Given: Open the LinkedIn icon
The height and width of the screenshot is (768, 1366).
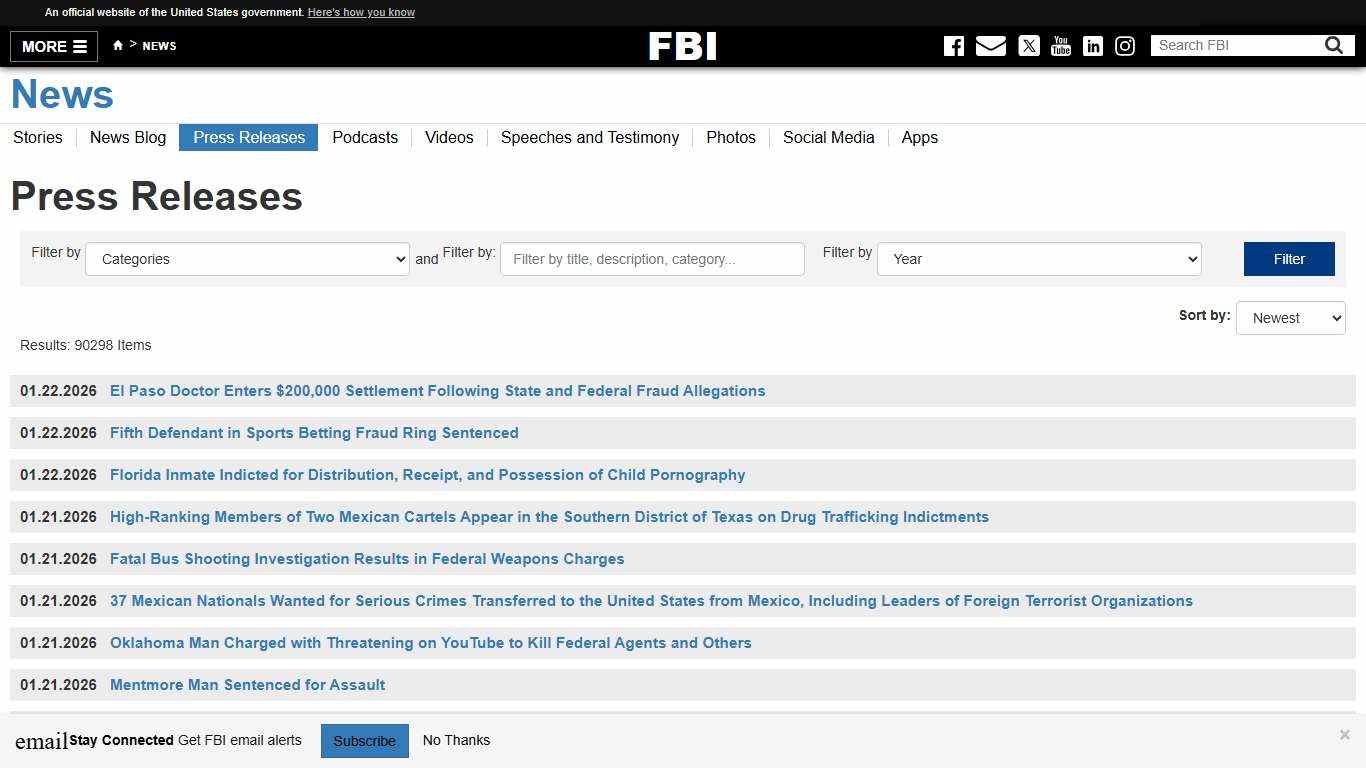Looking at the screenshot, I should 1092,46.
